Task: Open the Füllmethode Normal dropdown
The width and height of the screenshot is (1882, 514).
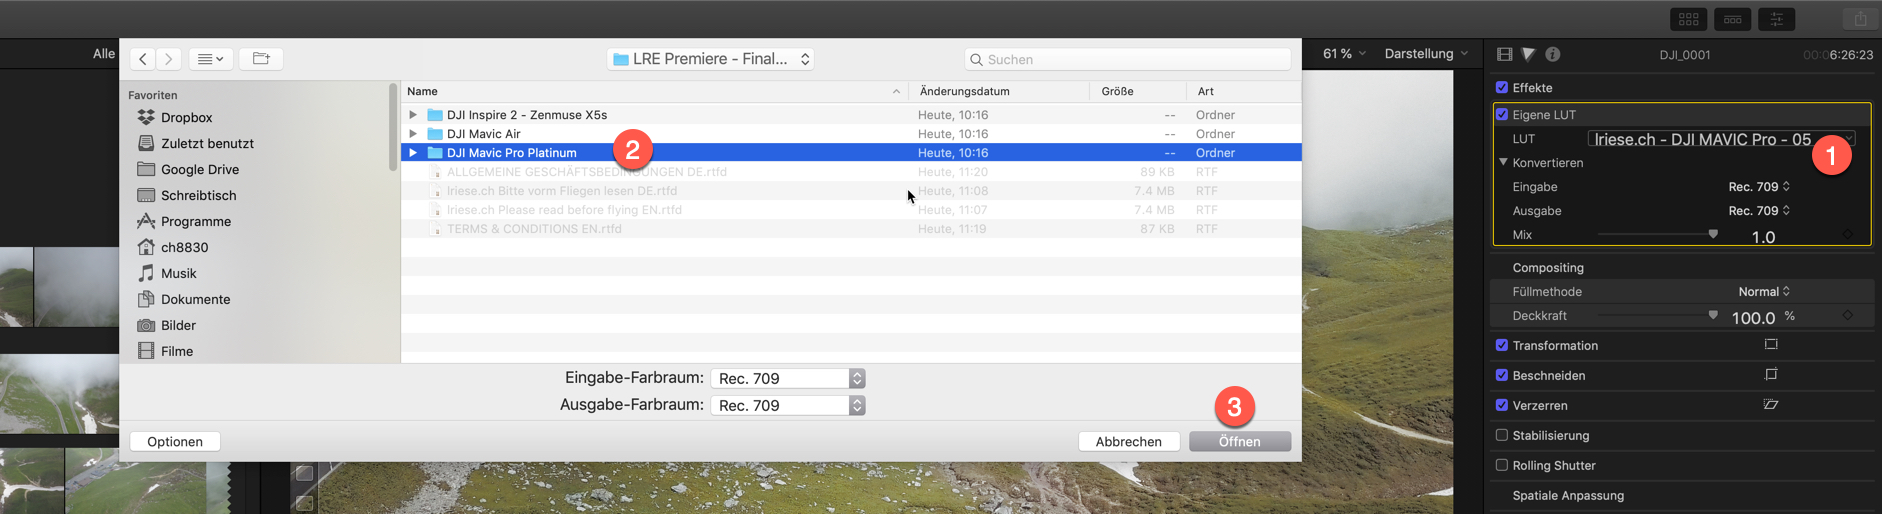Action: tap(1764, 292)
